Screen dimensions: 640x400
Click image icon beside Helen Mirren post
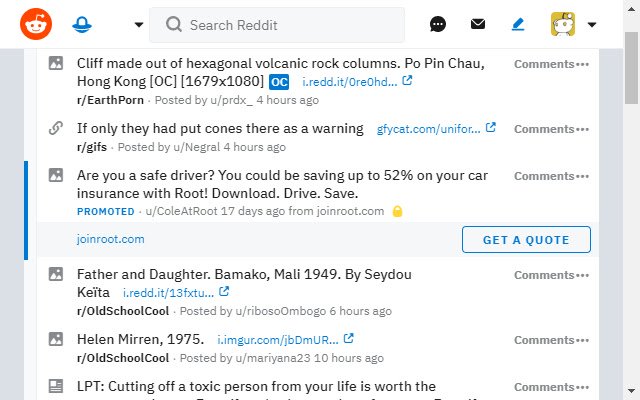(x=56, y=339)
